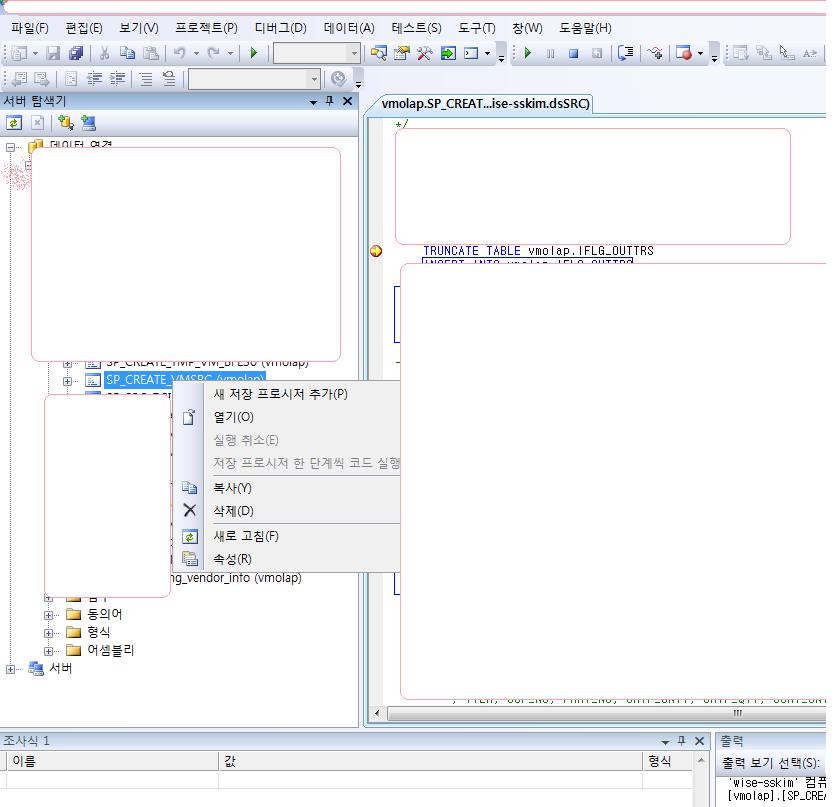Open the Command Window icon
Screen dimensions: 840x807
tap(471, 53)
